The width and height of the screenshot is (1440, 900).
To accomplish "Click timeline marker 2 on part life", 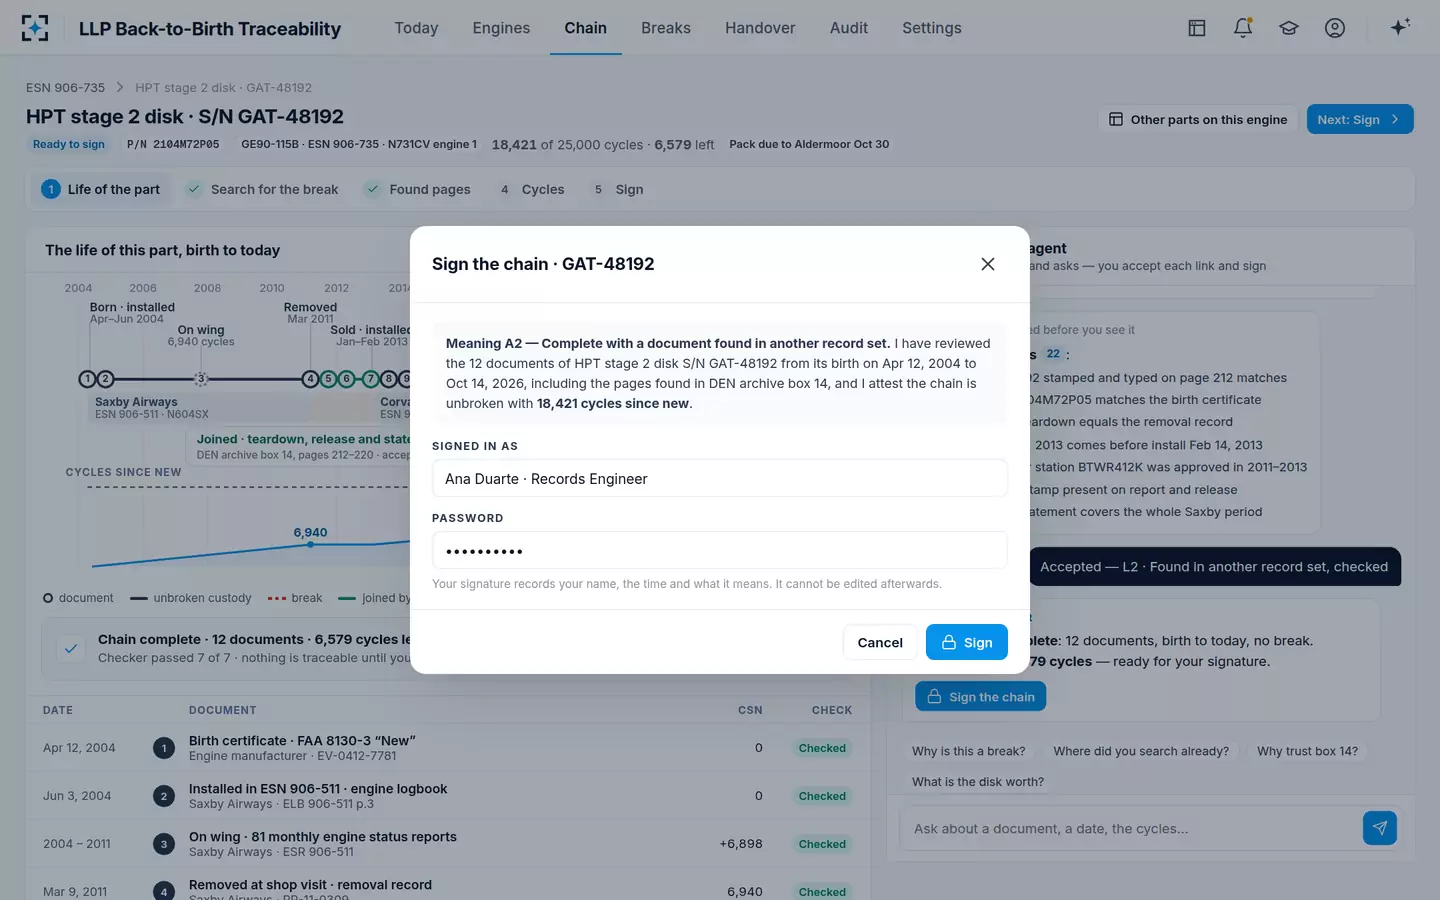I will tap(105, 379).
